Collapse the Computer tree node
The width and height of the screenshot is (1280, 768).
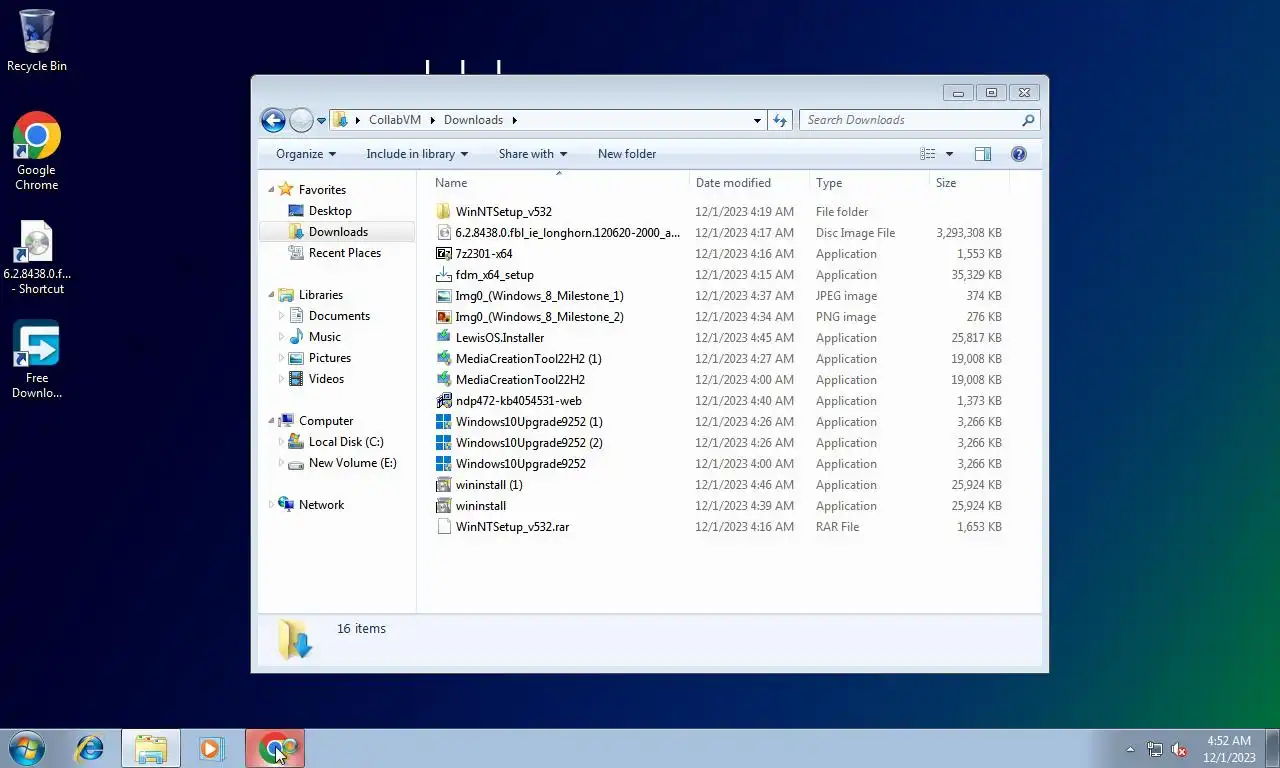click(272, 421)
